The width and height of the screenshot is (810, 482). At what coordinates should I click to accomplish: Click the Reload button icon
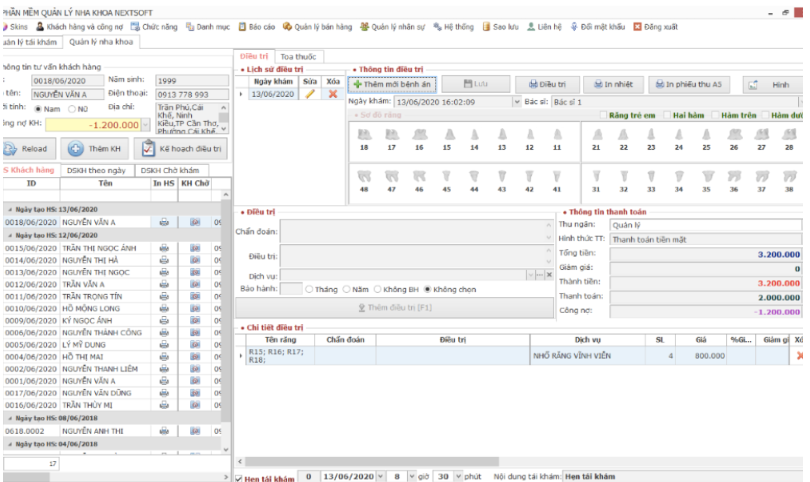coord(8,149)
